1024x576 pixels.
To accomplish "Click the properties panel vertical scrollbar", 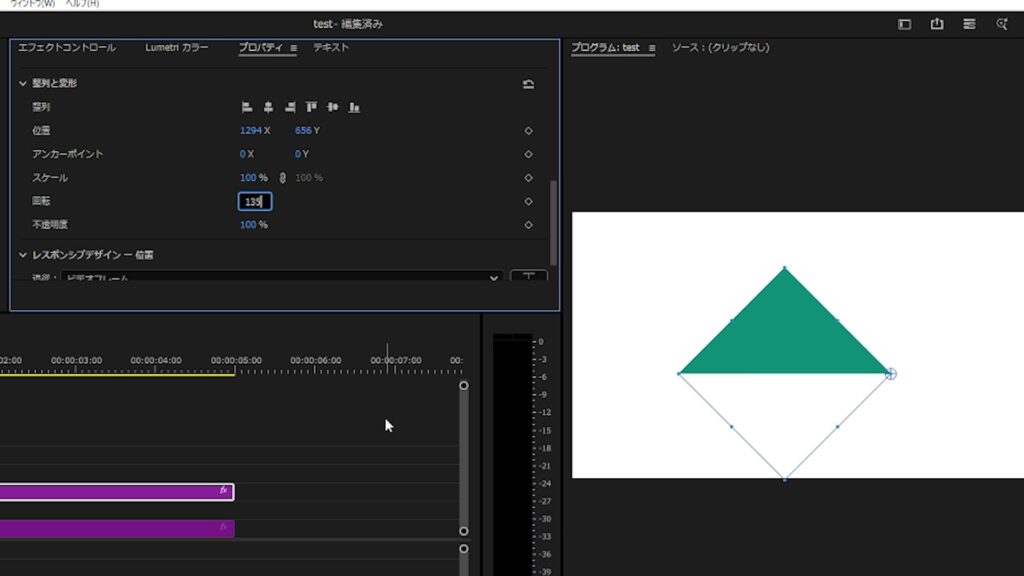I will pos(554,222).
